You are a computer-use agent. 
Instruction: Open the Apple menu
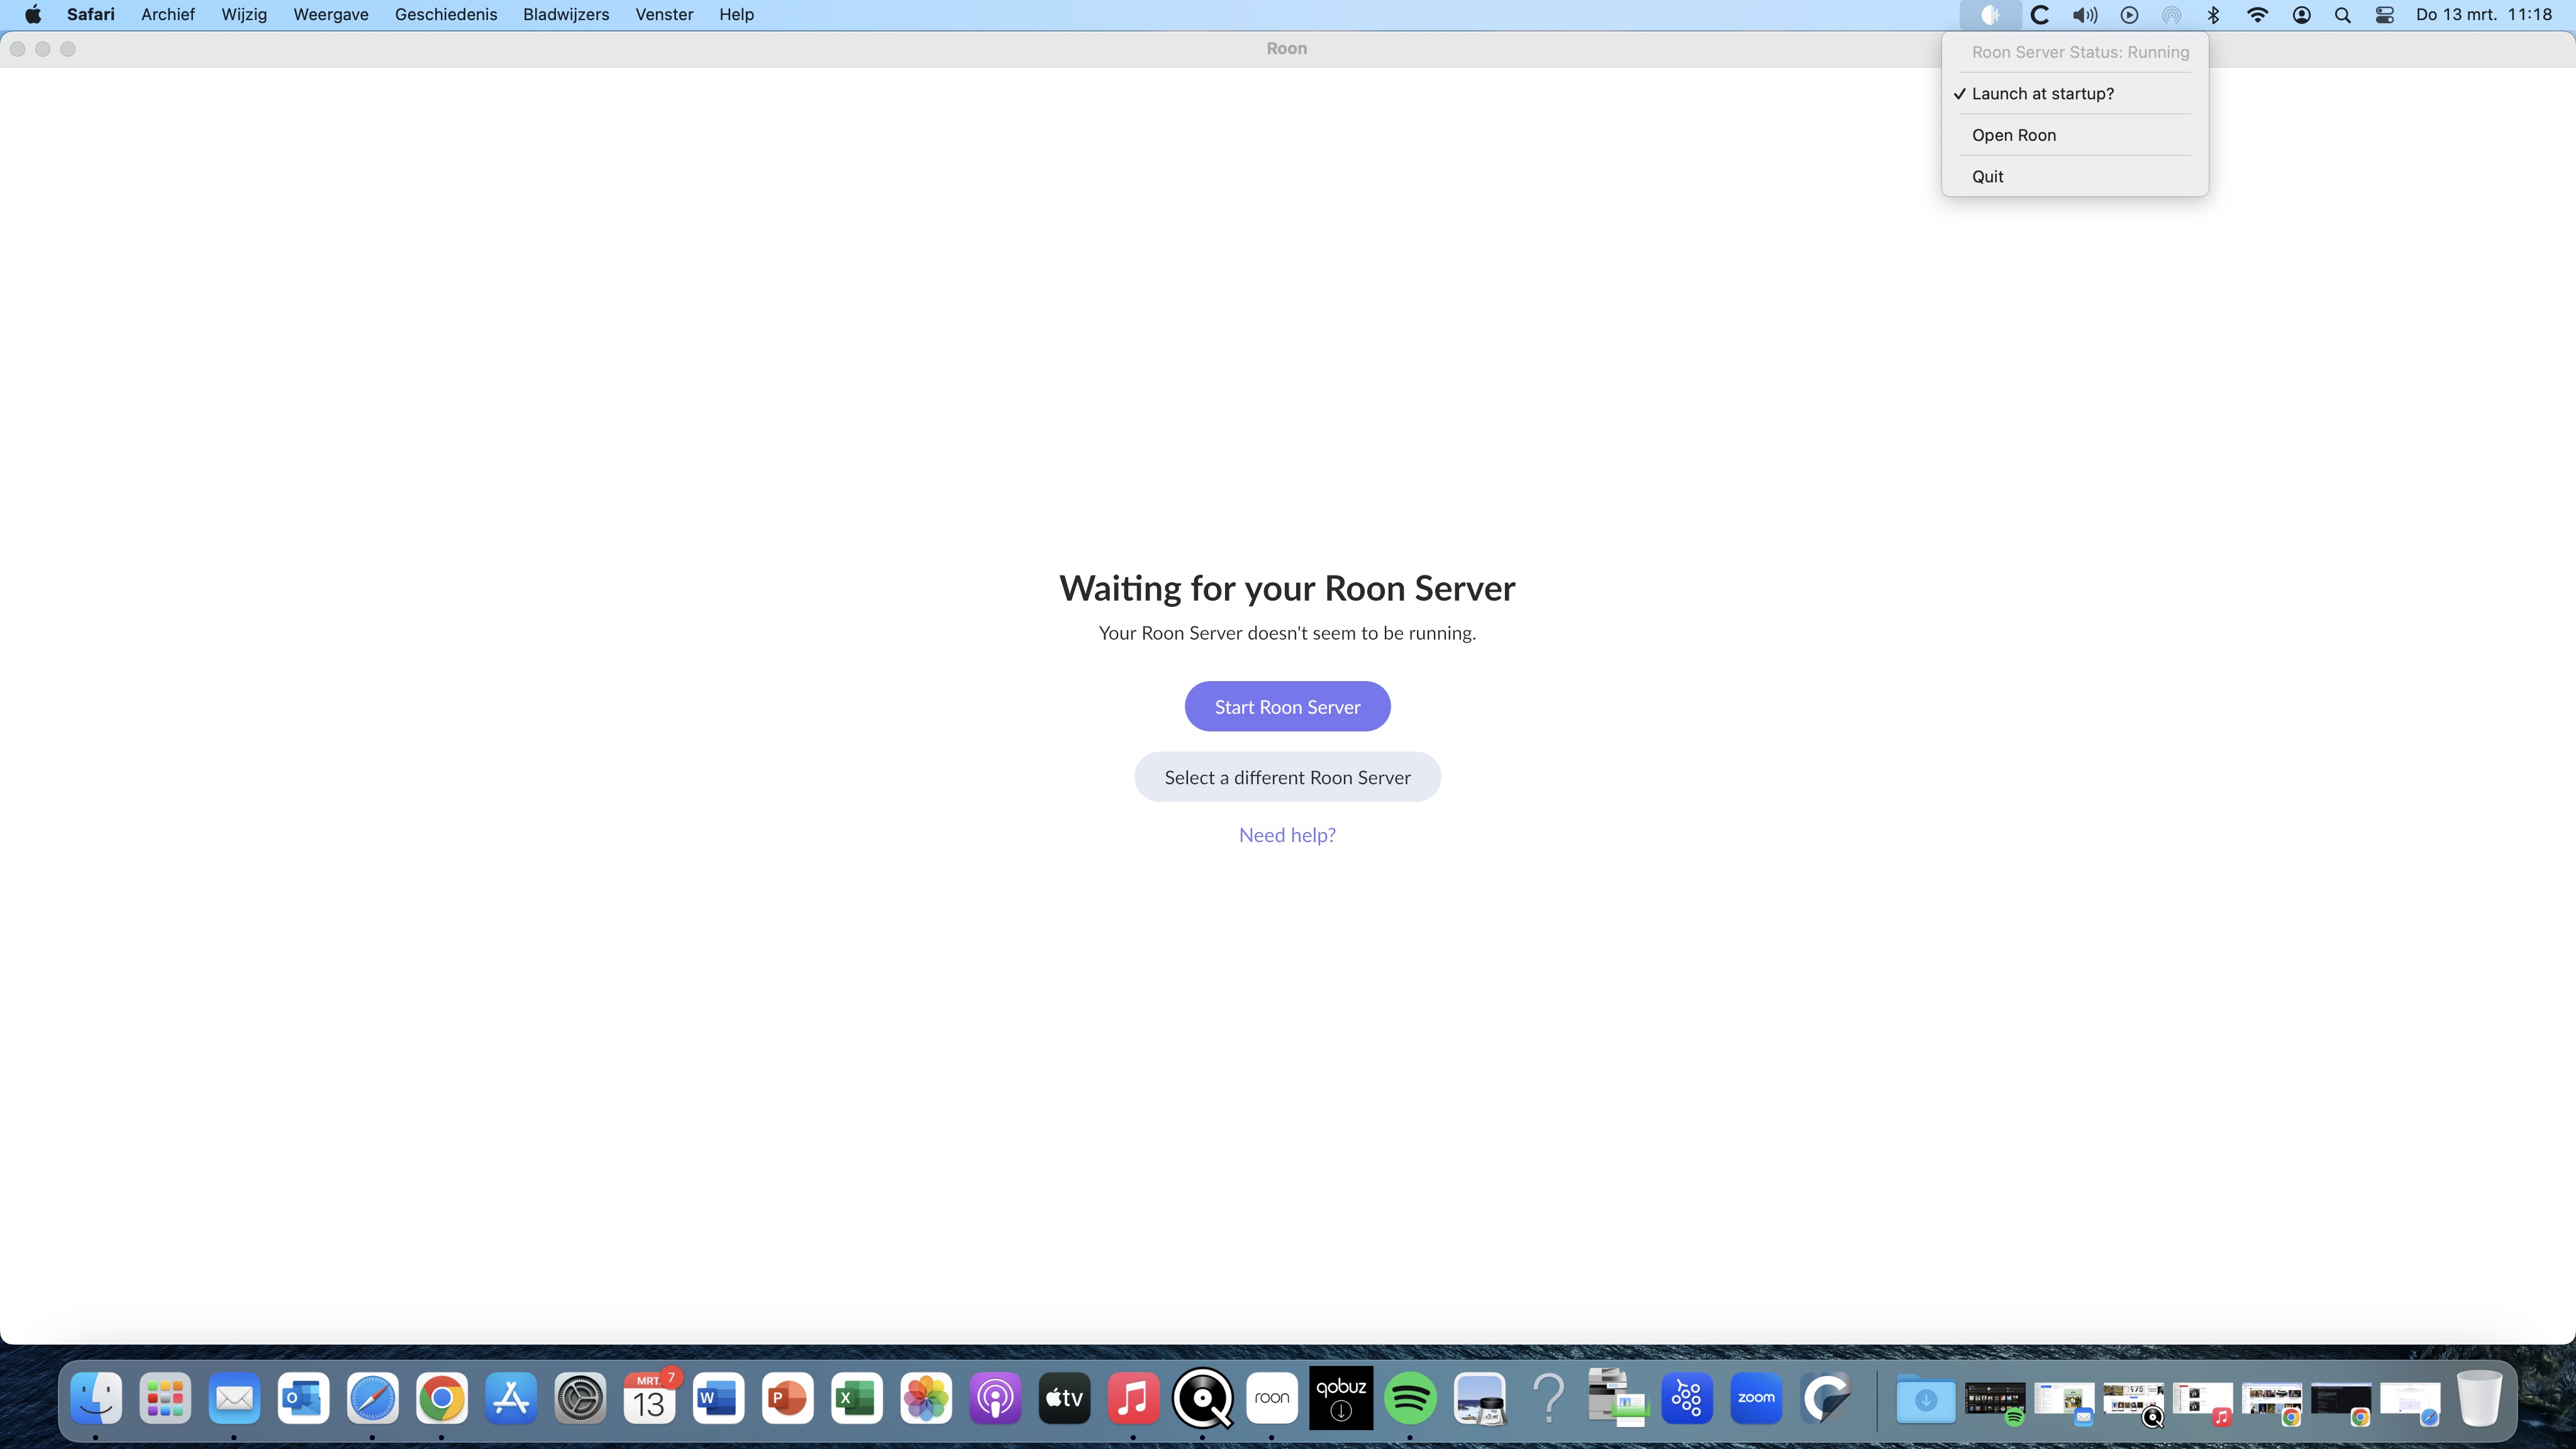click(x=33, y=15)
